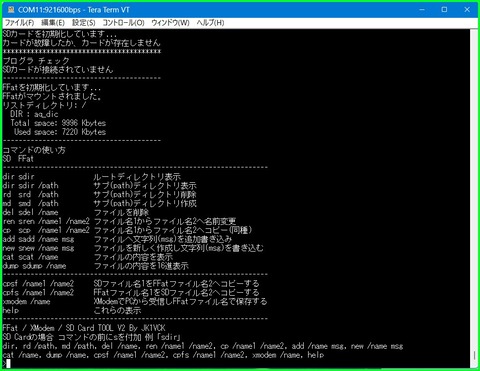Viewport: 480px width, 371px height.
Task: Maximize the Tera Term window
Action: pyautogui.click(x=444, y=10)
